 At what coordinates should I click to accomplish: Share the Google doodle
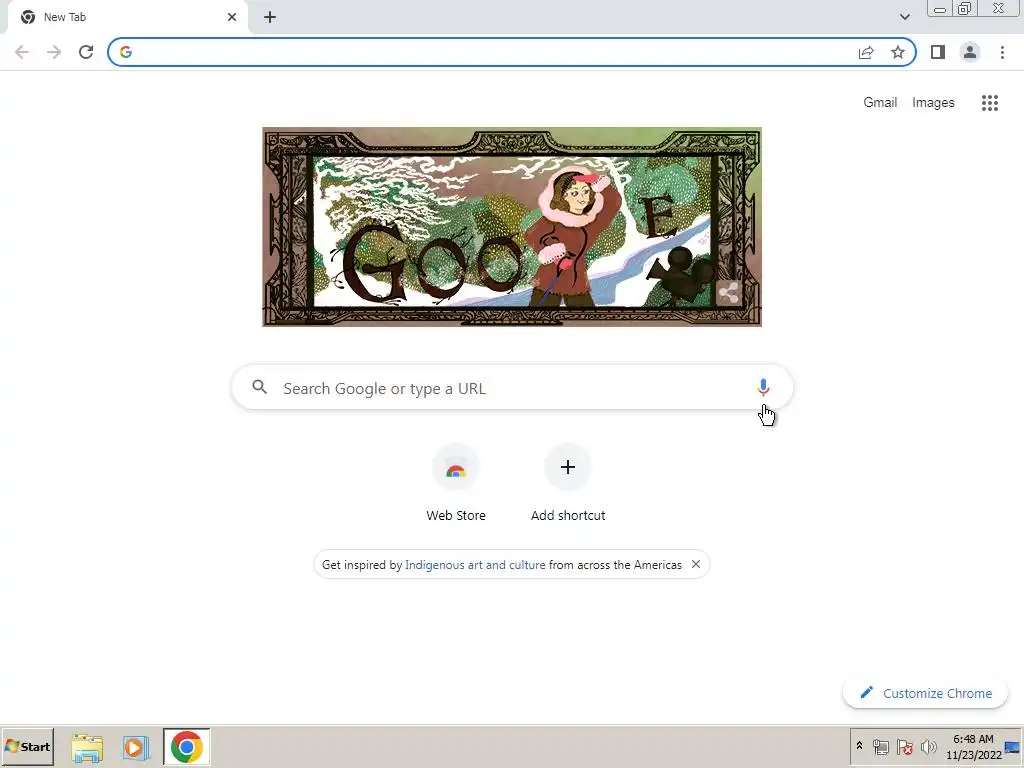point(728,293)
